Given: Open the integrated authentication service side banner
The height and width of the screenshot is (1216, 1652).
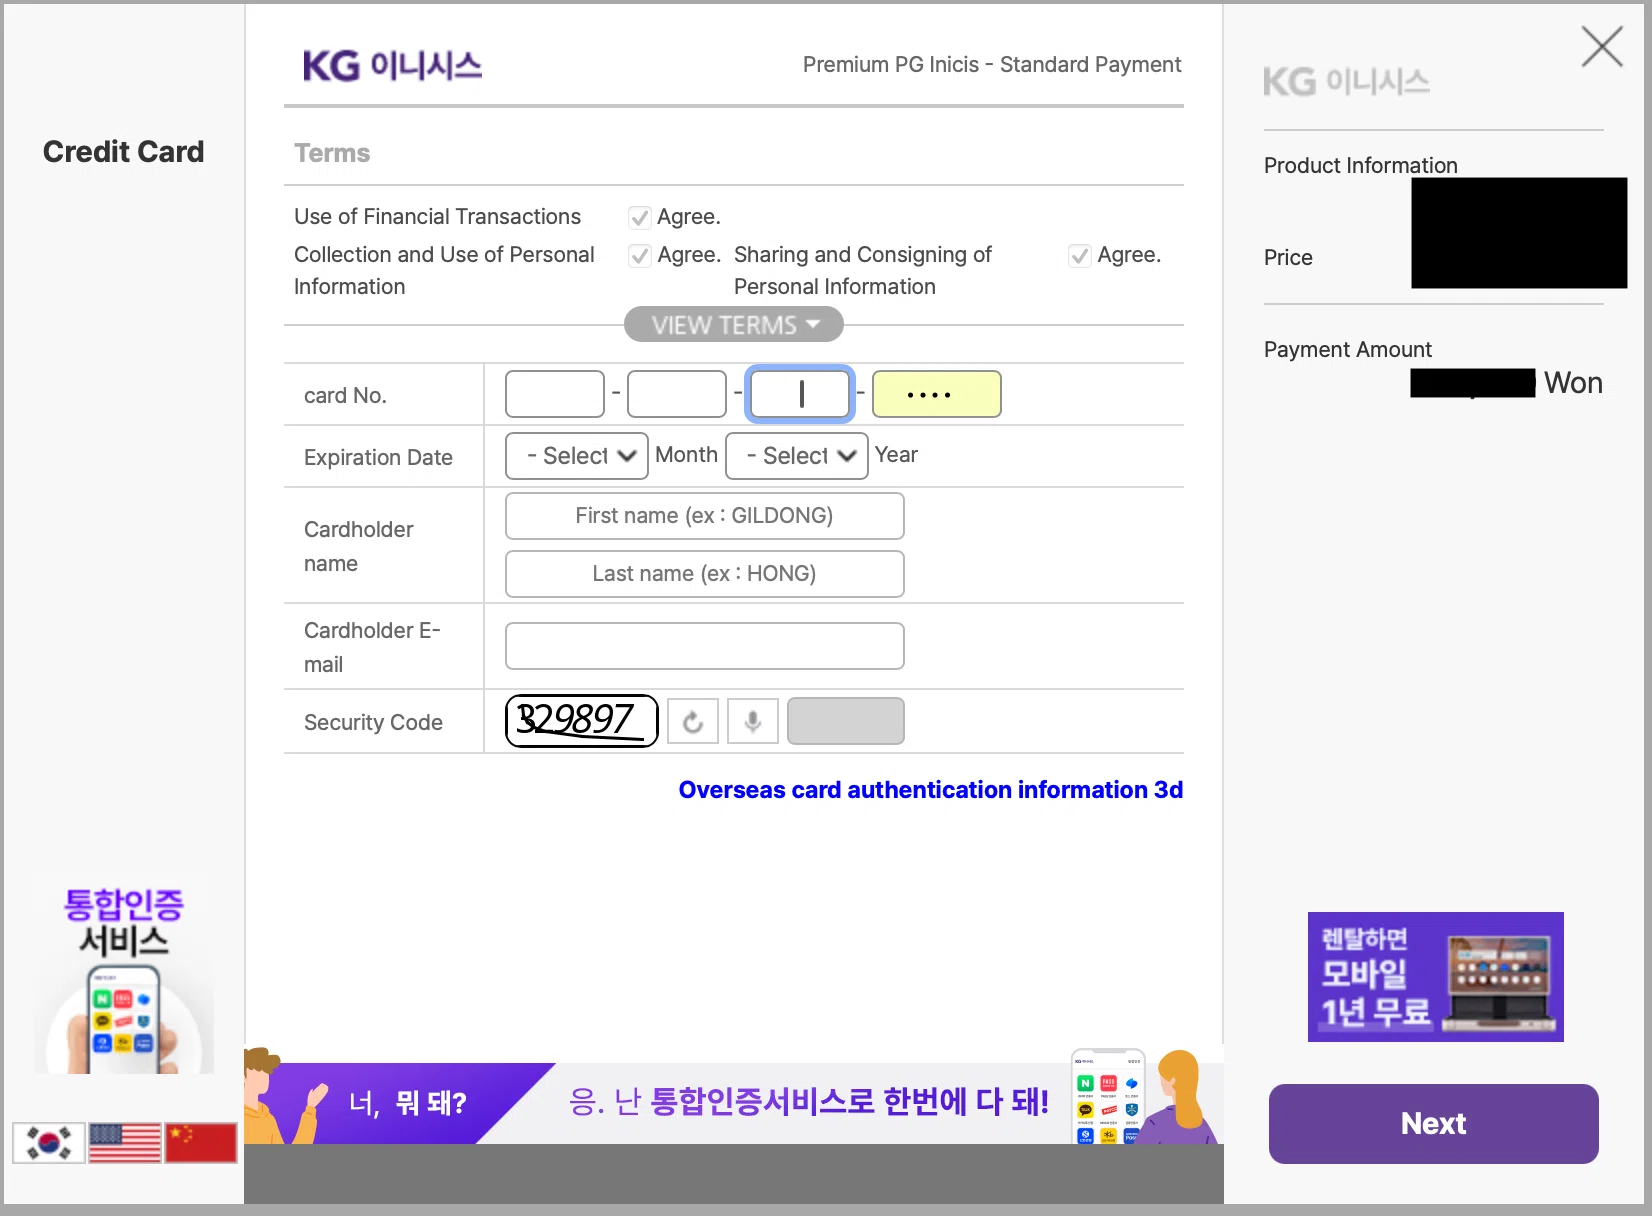Looking at the screenshot, I should [124, 975].
